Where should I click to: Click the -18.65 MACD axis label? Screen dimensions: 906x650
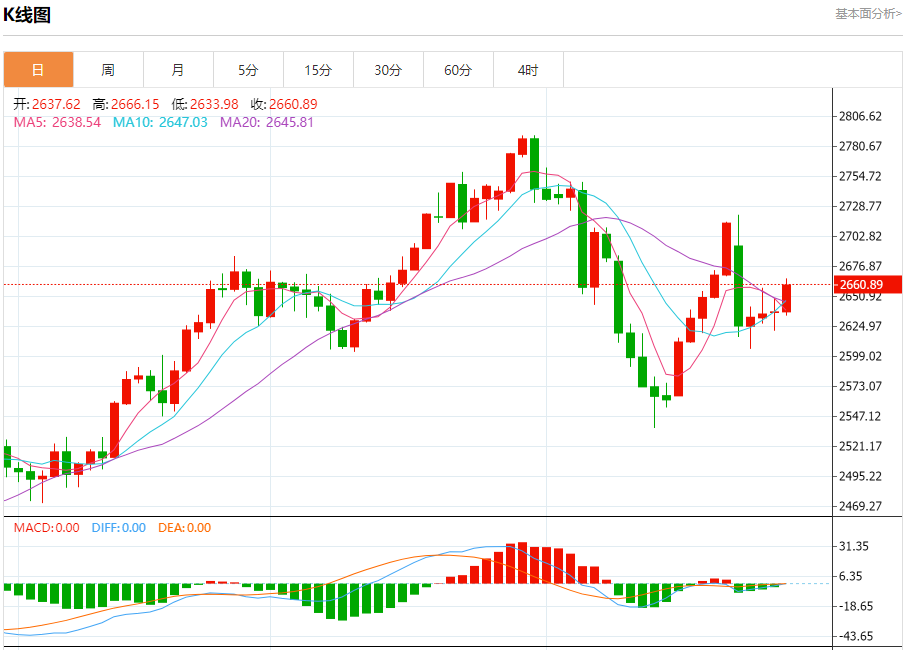click(x=855, y=606)
